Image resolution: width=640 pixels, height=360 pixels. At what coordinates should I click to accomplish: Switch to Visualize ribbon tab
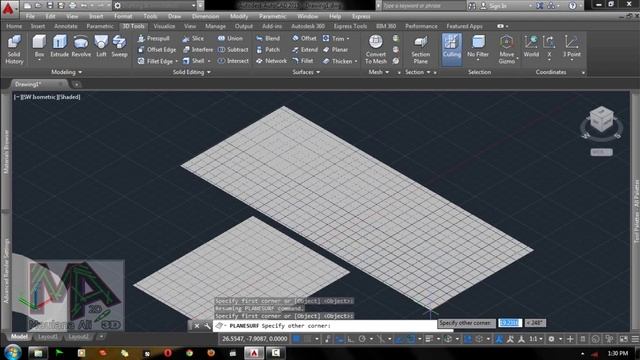pos(164,26)
